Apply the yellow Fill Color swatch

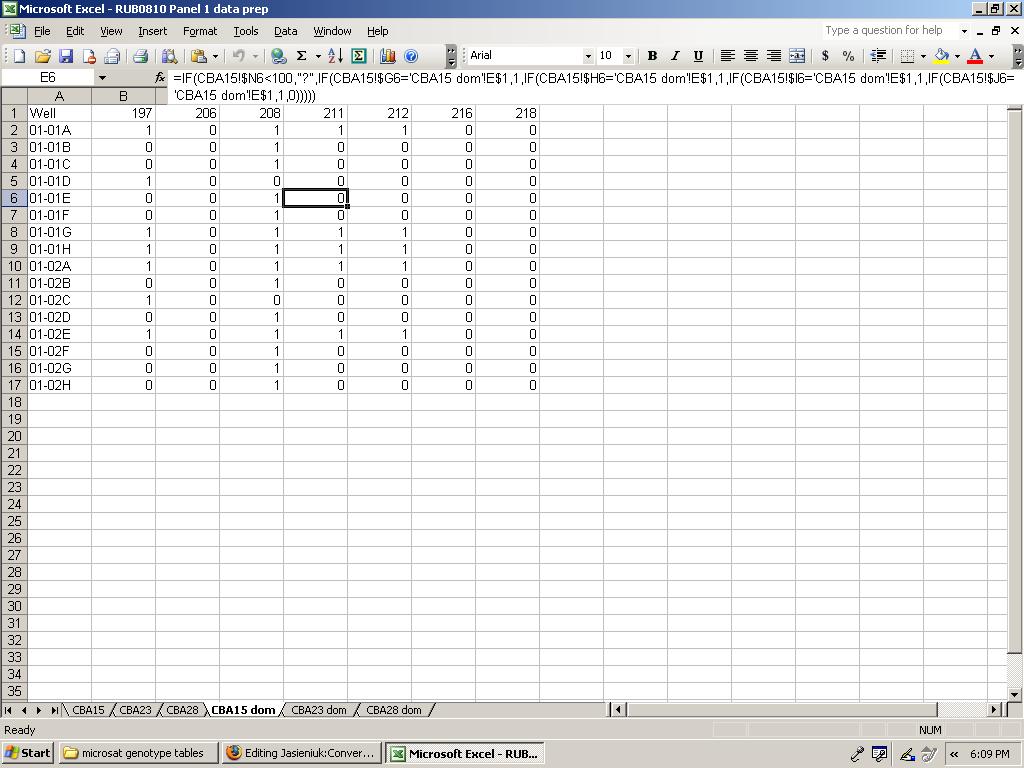point(941,56)
